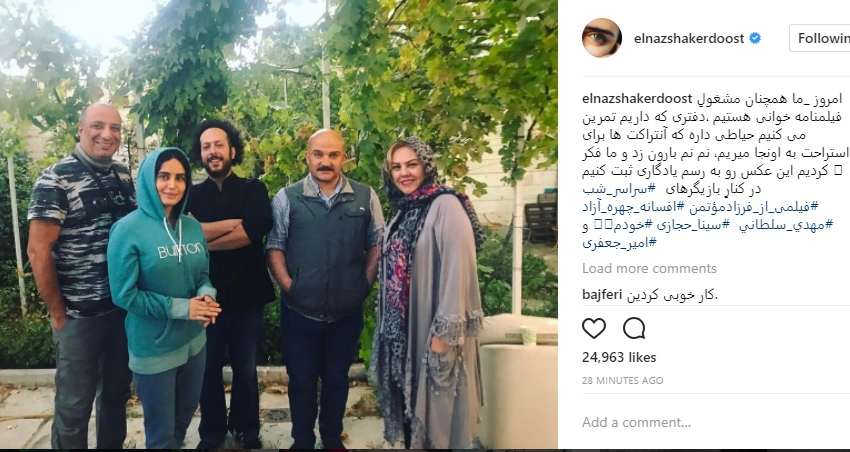Open the #سراسر_شب hashtag
Image resolution: width=850 pixels, height=452 pixels.
[620, 189]
